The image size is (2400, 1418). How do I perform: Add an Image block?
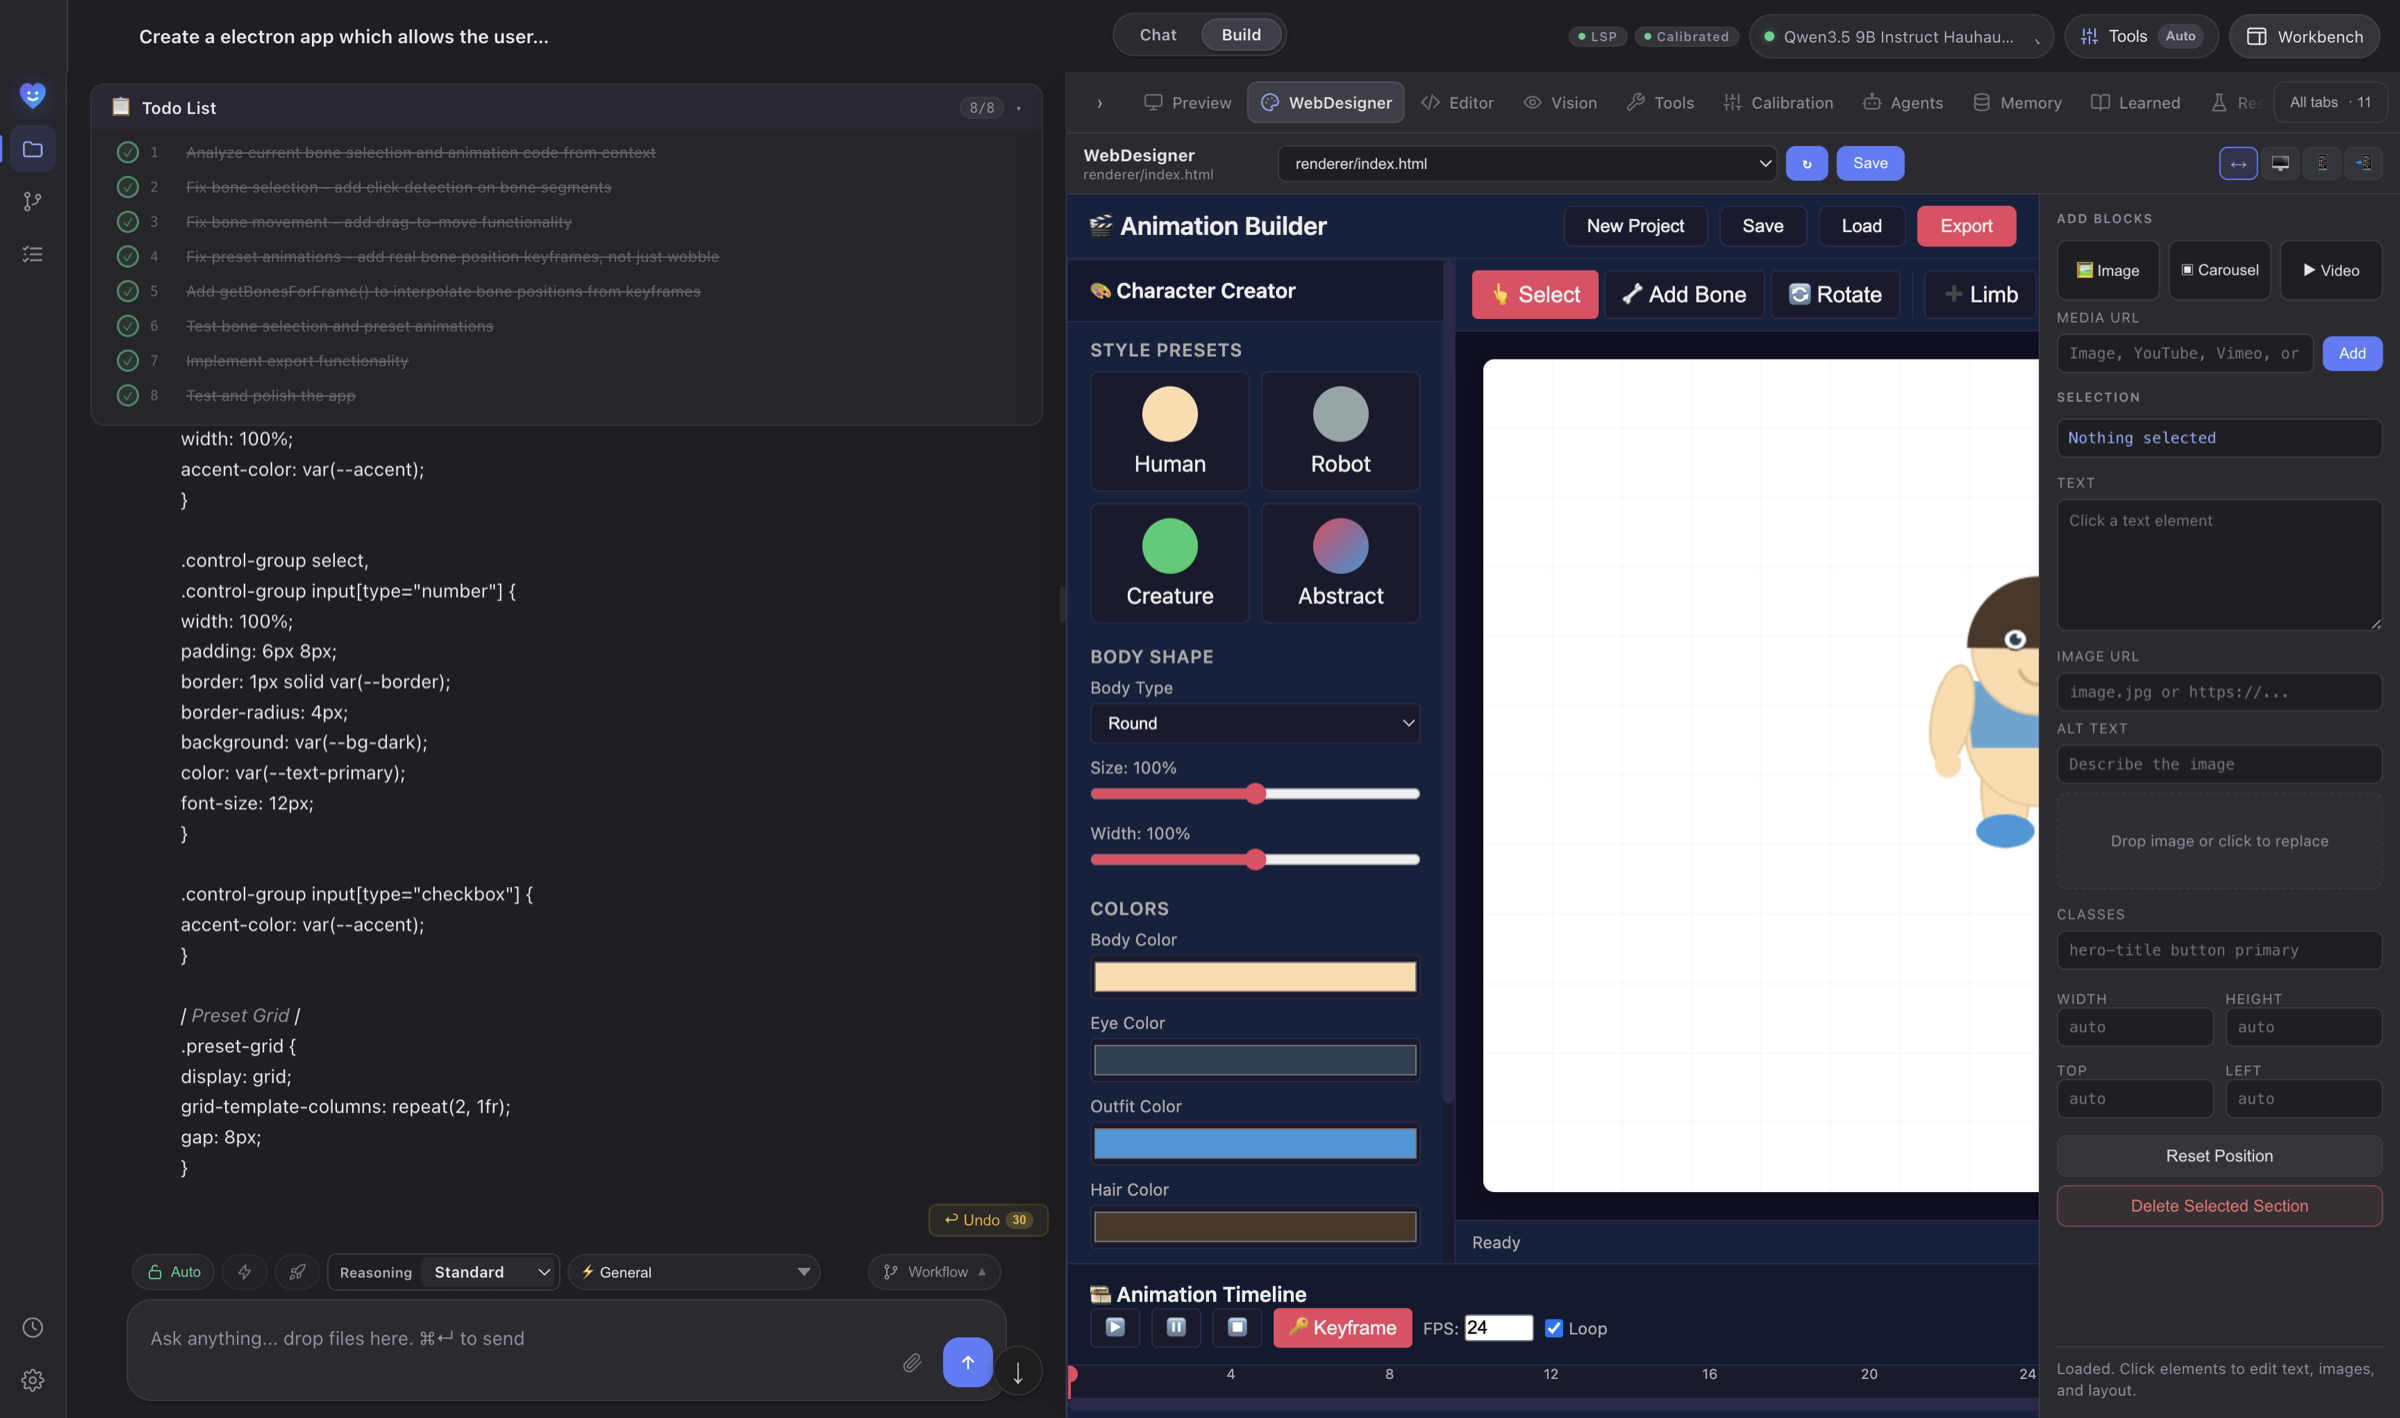coord(2108,270)
